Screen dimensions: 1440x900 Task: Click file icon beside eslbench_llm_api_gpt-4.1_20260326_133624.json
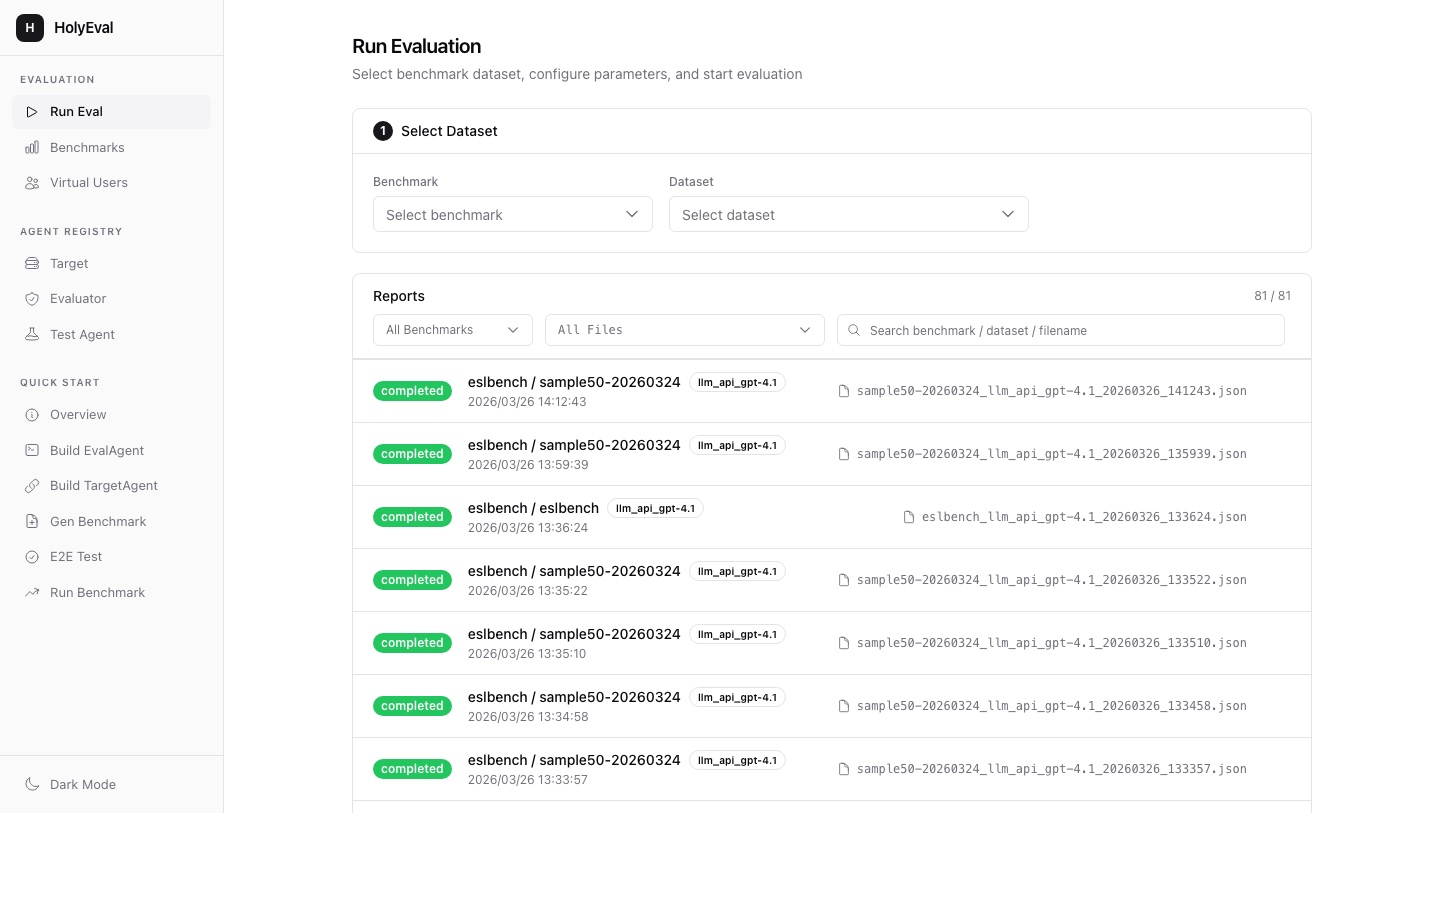click(x=909, y=517)
